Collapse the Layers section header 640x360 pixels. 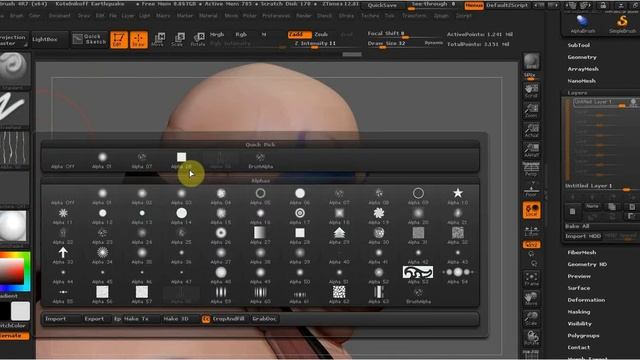577,93
